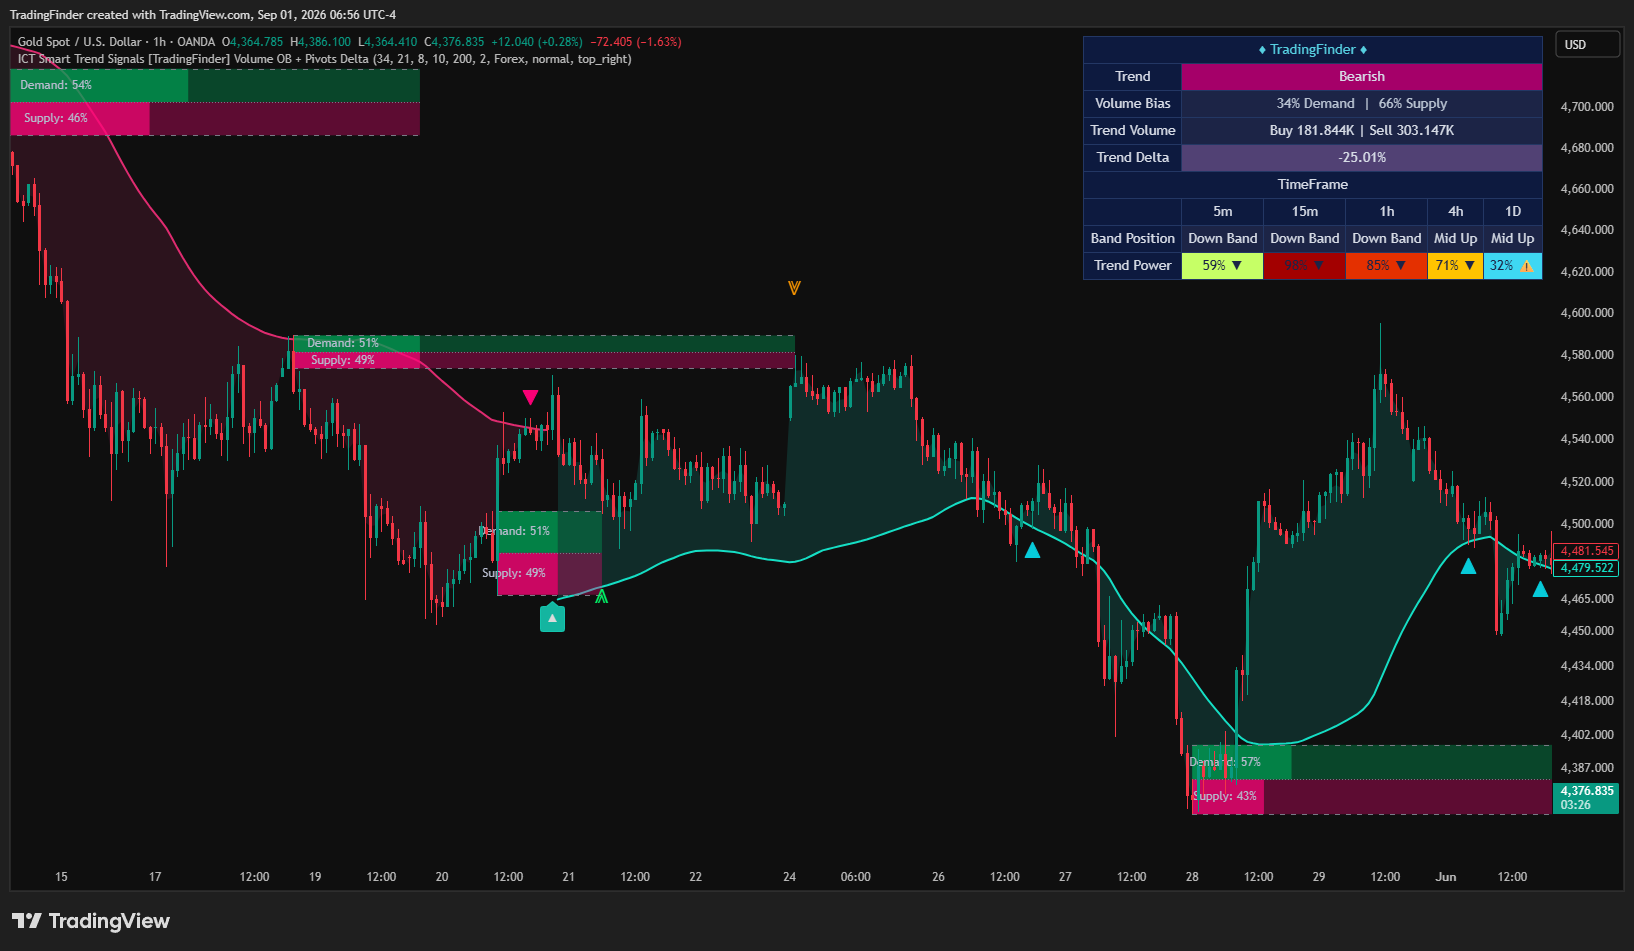1634x951 pixels.
Task: Click the 59% trend power cell
Action: click(1222, 266)
